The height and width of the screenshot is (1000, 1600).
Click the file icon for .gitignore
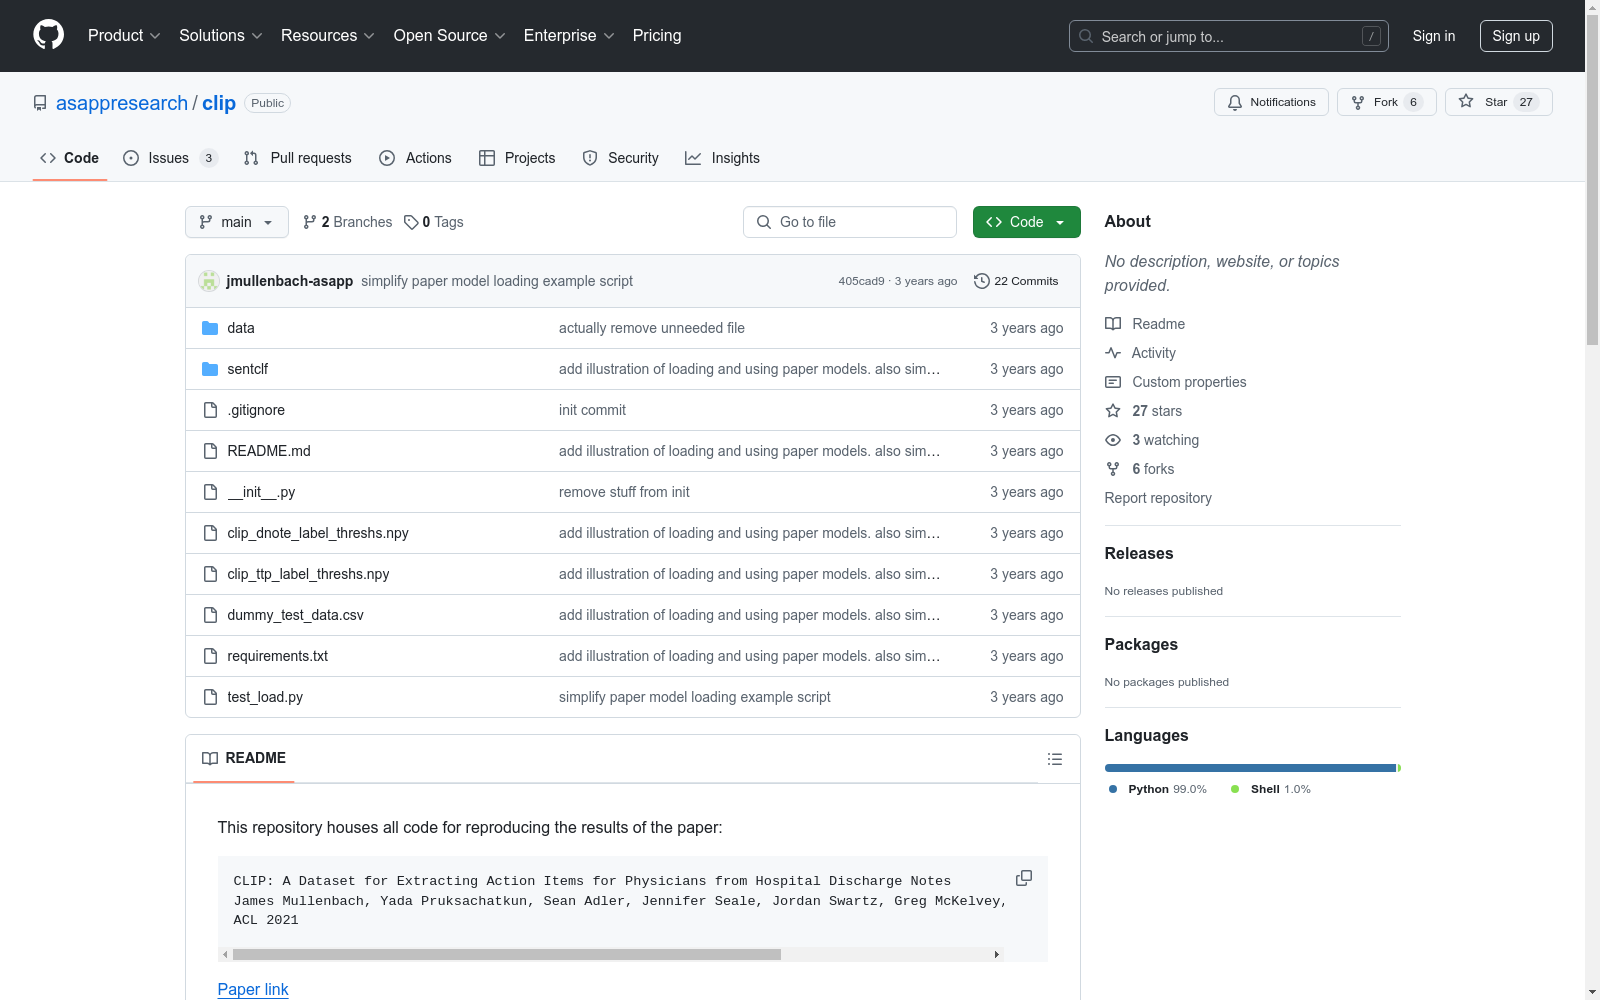tap(210, 410)
